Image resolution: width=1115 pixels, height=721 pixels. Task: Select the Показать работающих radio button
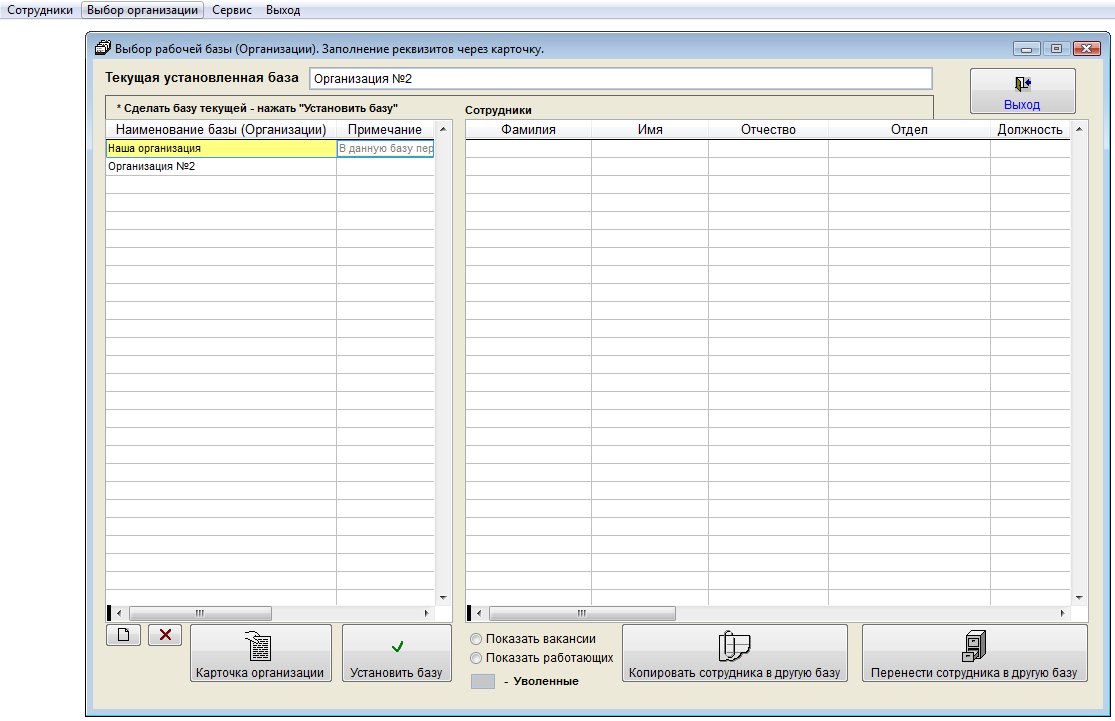(476, 658)
